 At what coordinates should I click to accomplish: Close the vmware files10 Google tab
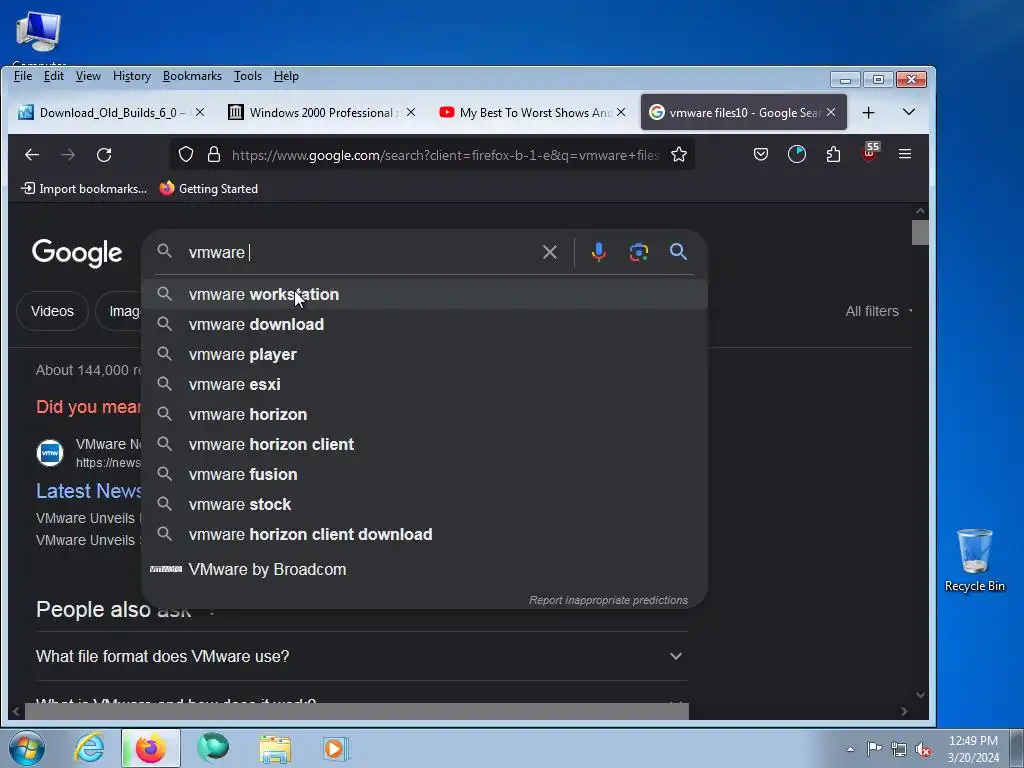[831, 112]
